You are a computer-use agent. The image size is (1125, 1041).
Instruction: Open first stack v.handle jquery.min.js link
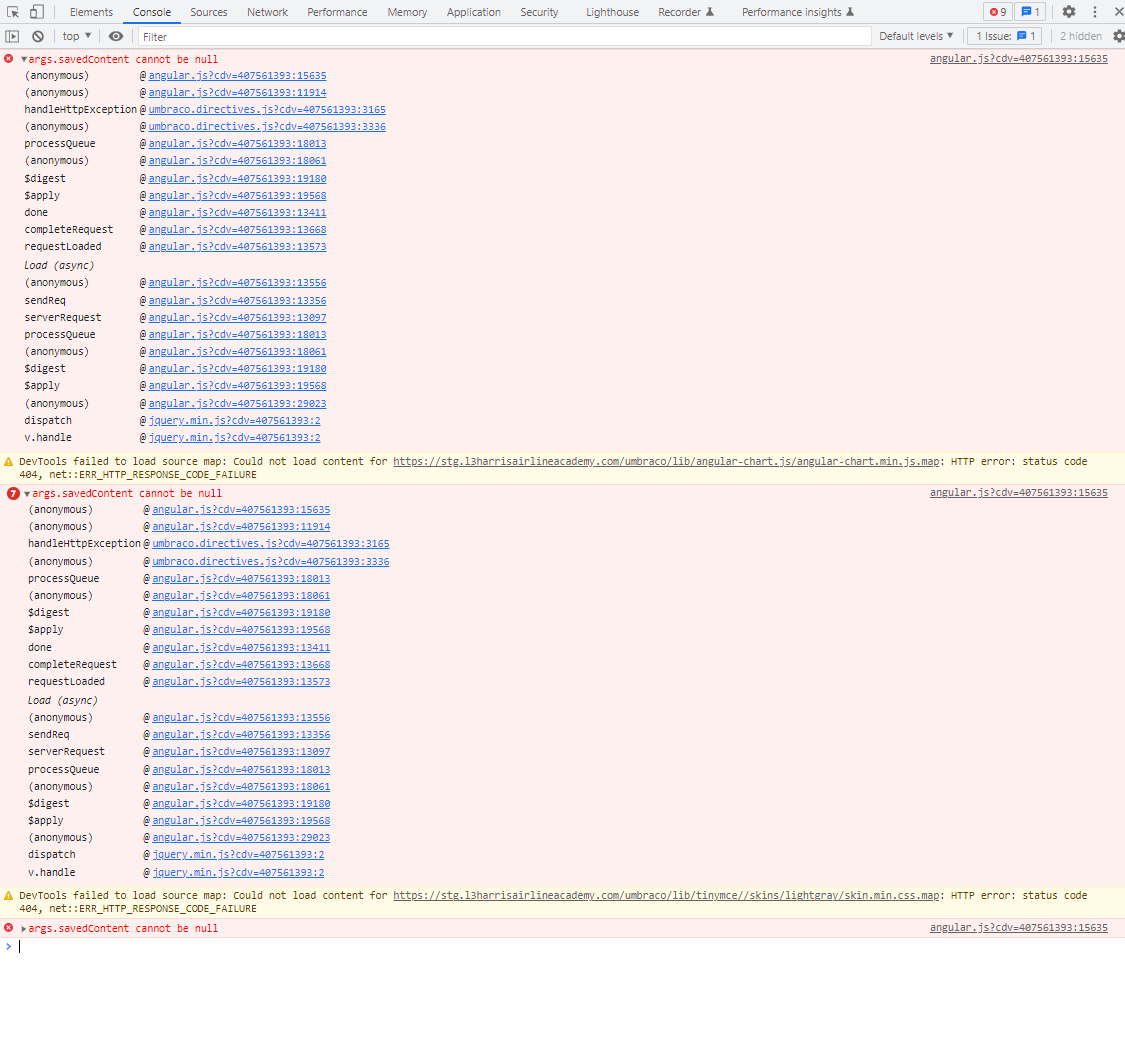coord(235,438)
